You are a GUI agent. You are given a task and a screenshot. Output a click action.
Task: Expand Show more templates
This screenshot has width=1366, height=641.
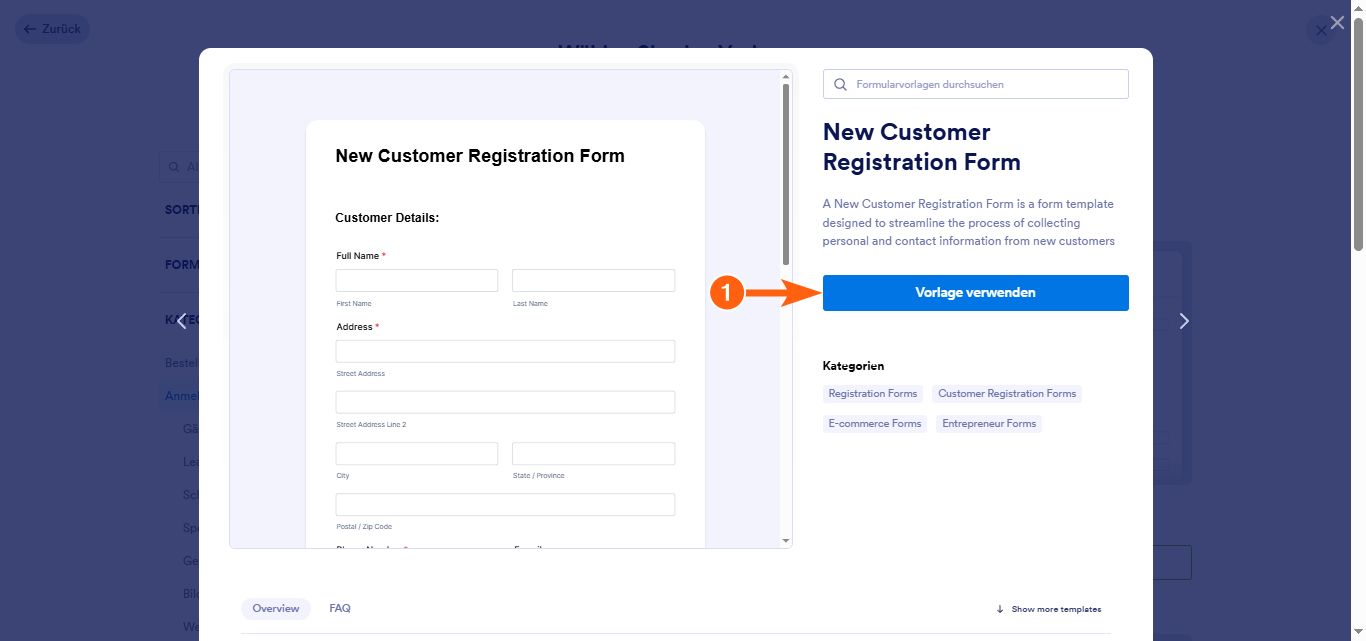click(x=1048, y=609)
